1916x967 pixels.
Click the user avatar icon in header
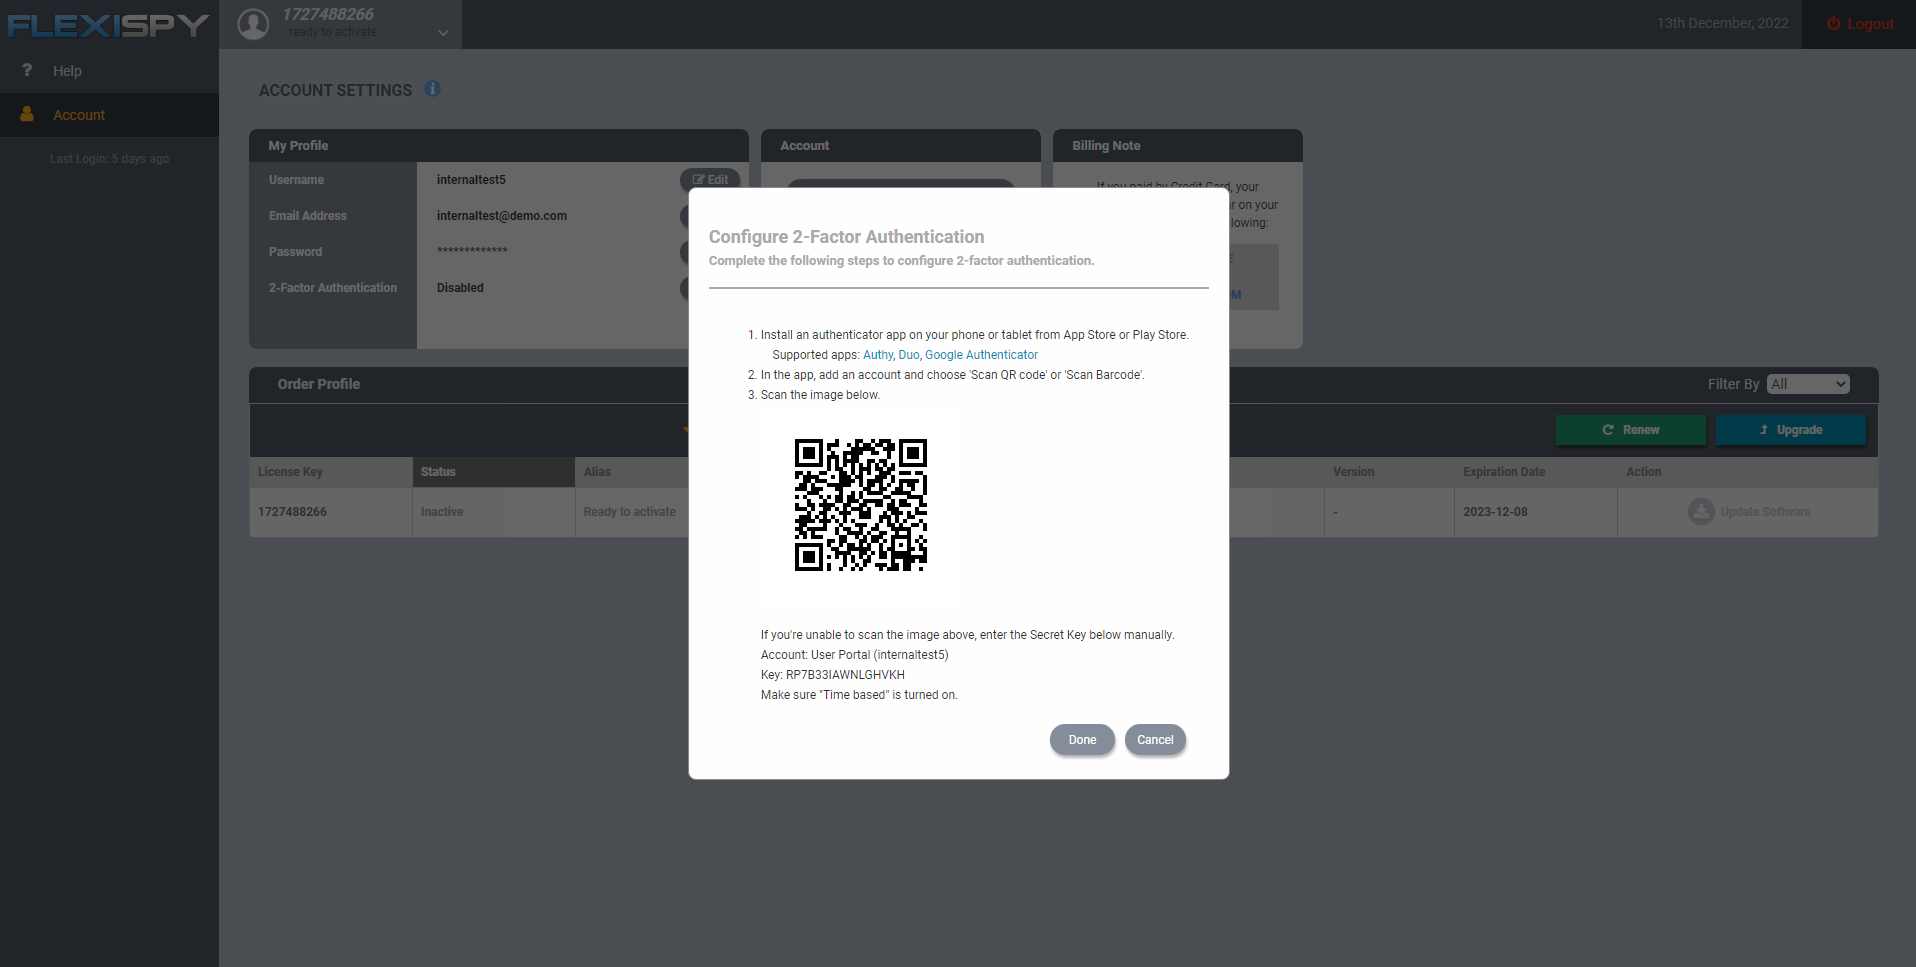tap(253, 24)
